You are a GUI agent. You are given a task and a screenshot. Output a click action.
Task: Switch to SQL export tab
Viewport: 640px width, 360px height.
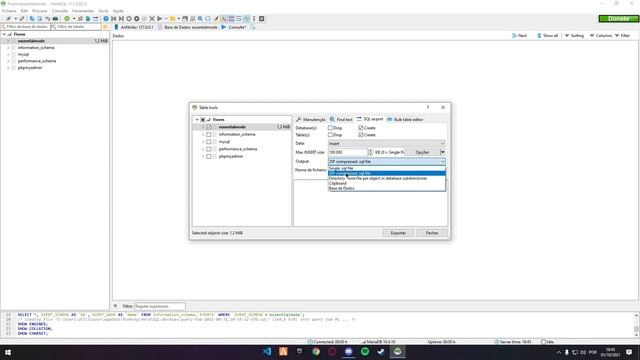(x=370, y=119)
